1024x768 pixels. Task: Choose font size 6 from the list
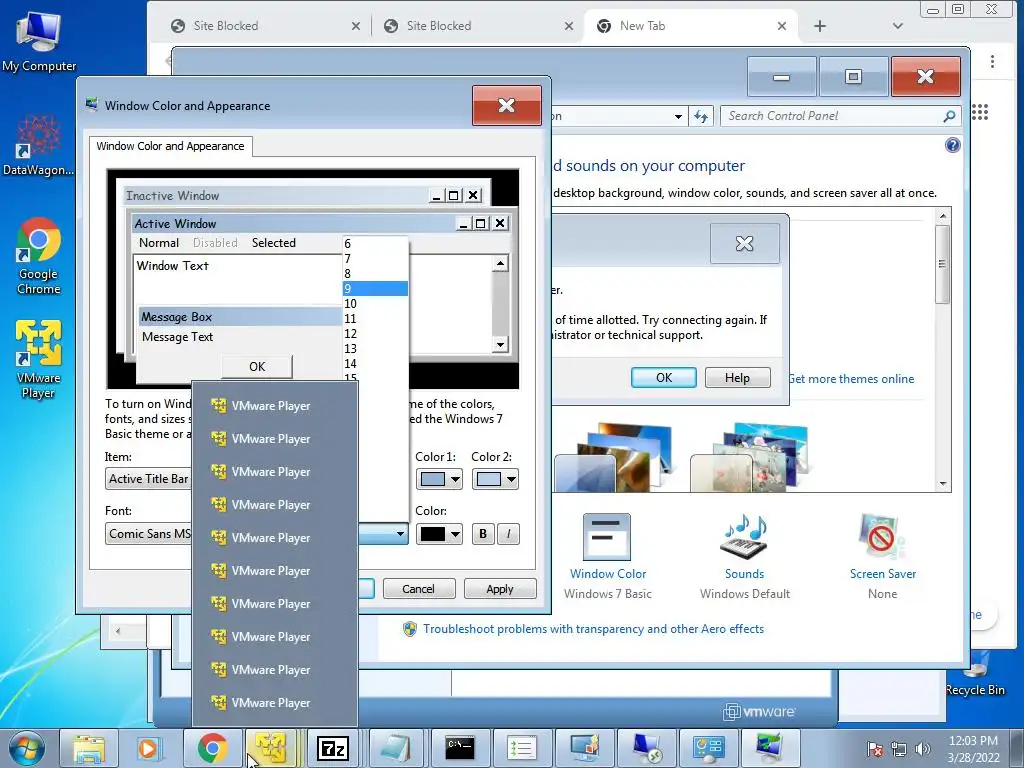tap(376, 244)
